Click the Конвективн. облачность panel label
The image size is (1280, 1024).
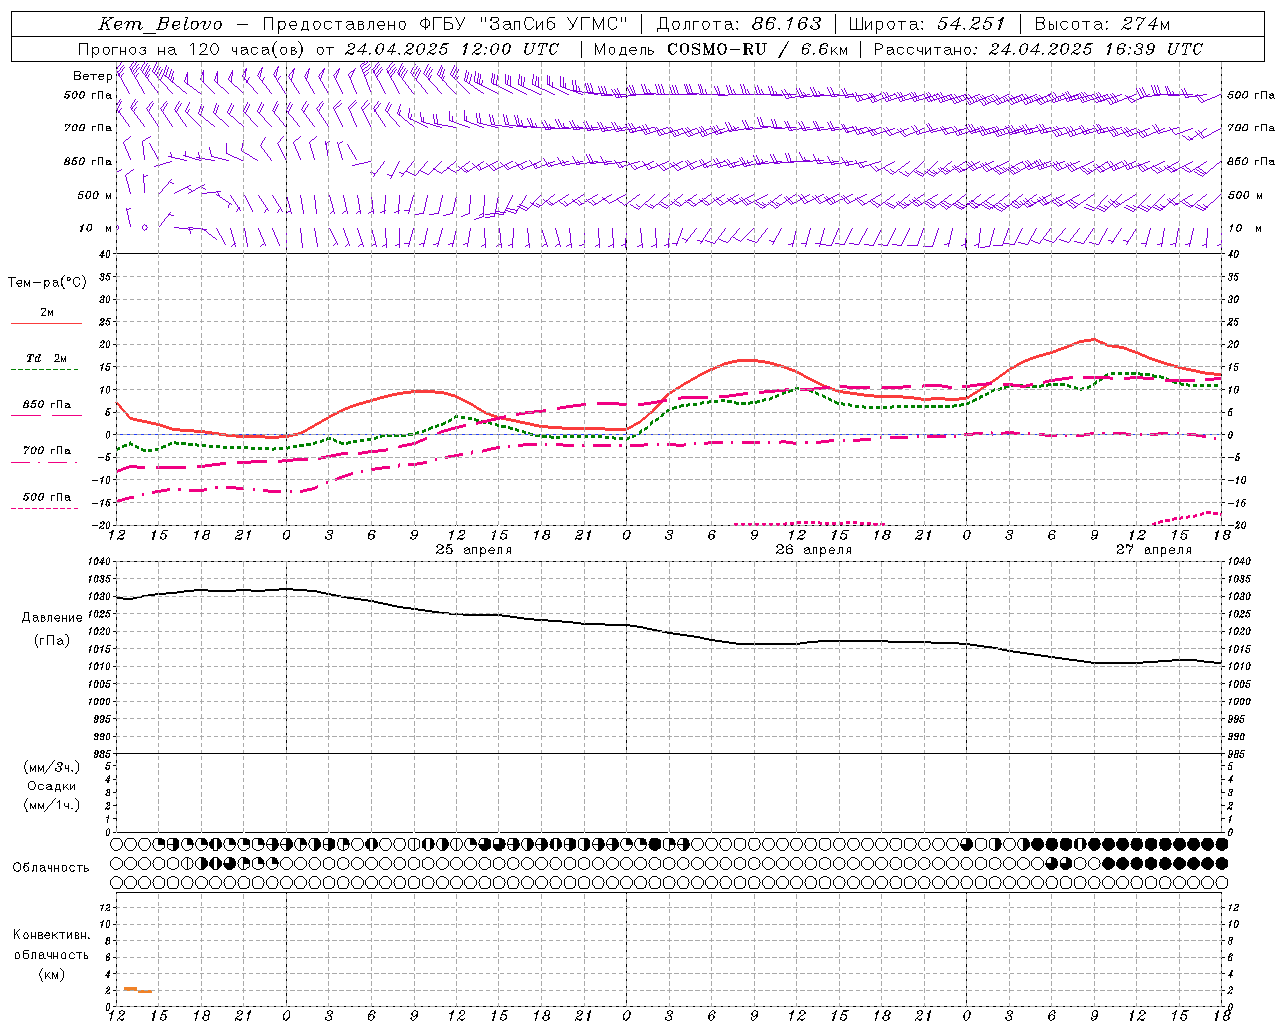pyautogui.click(x=51, y=954)
